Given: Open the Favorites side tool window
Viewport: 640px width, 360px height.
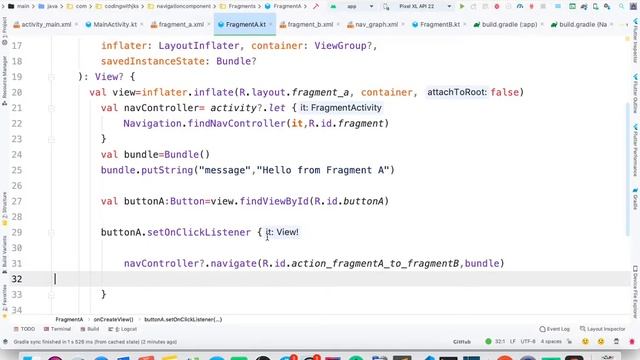Looking at the screenshot, I should click(x=4, y=301).
